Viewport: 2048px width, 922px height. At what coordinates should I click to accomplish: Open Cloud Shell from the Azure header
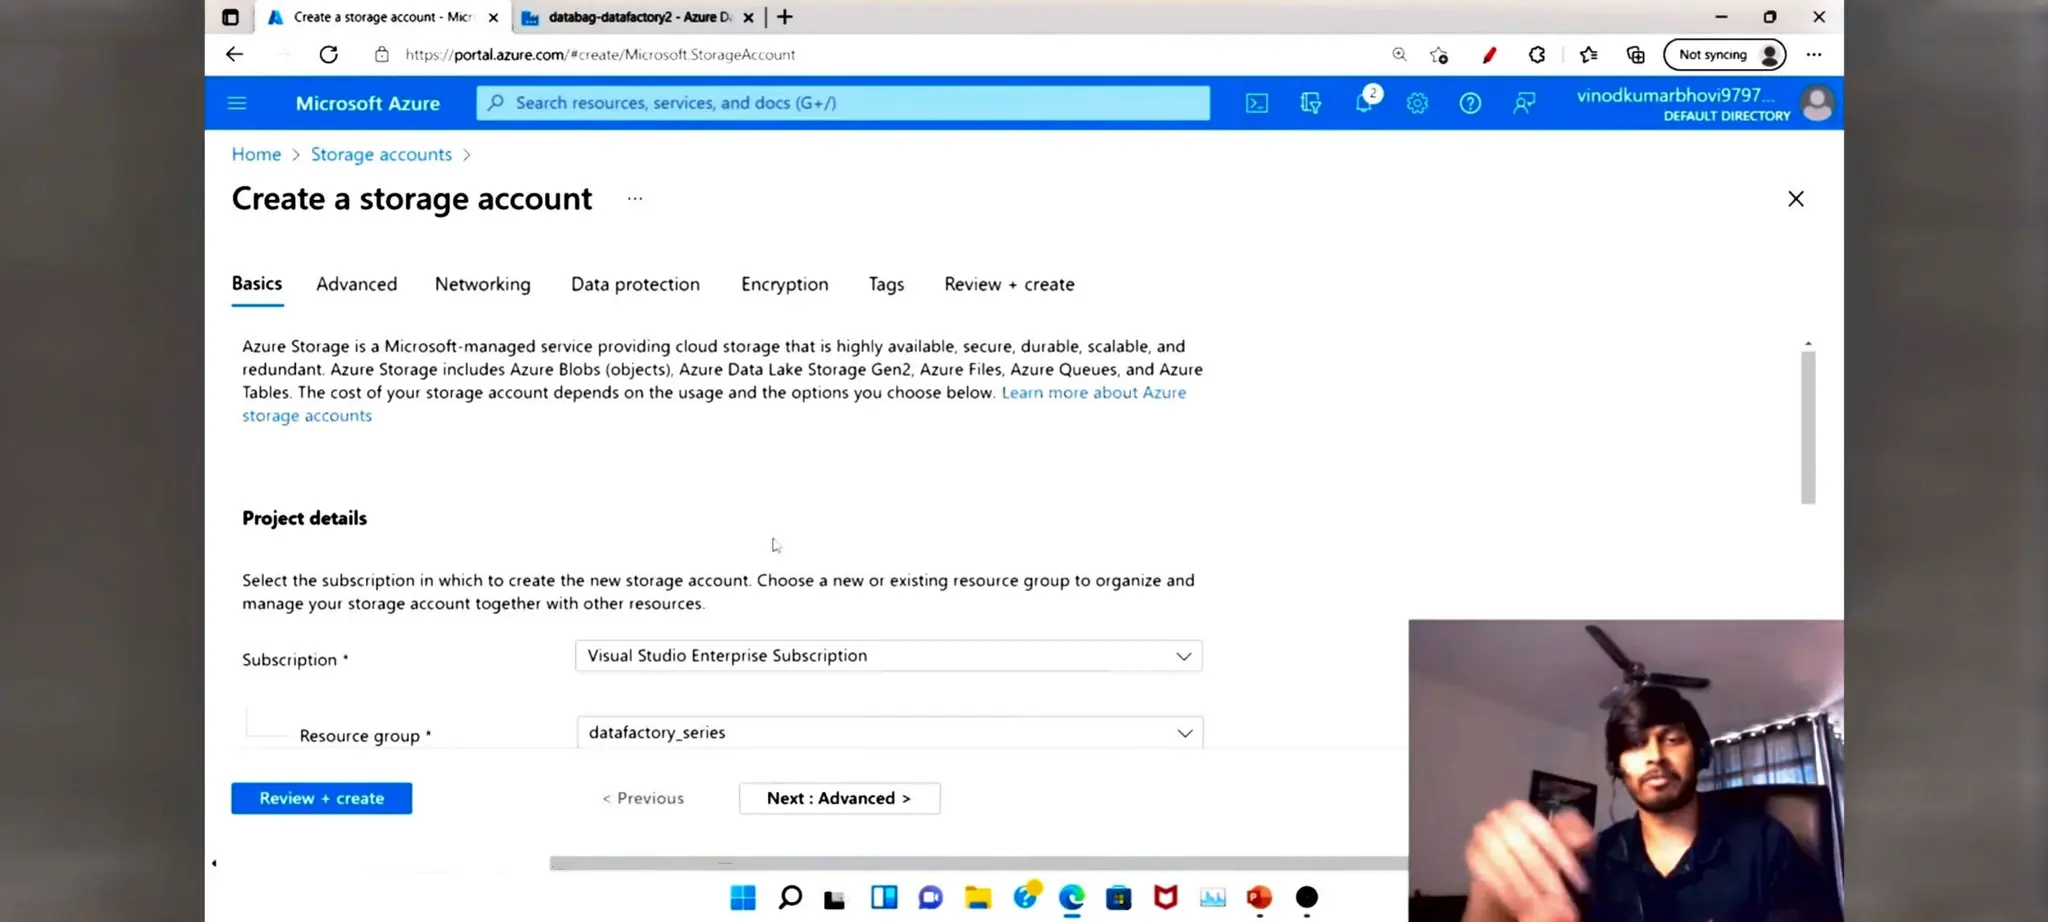click(1257, 103)
